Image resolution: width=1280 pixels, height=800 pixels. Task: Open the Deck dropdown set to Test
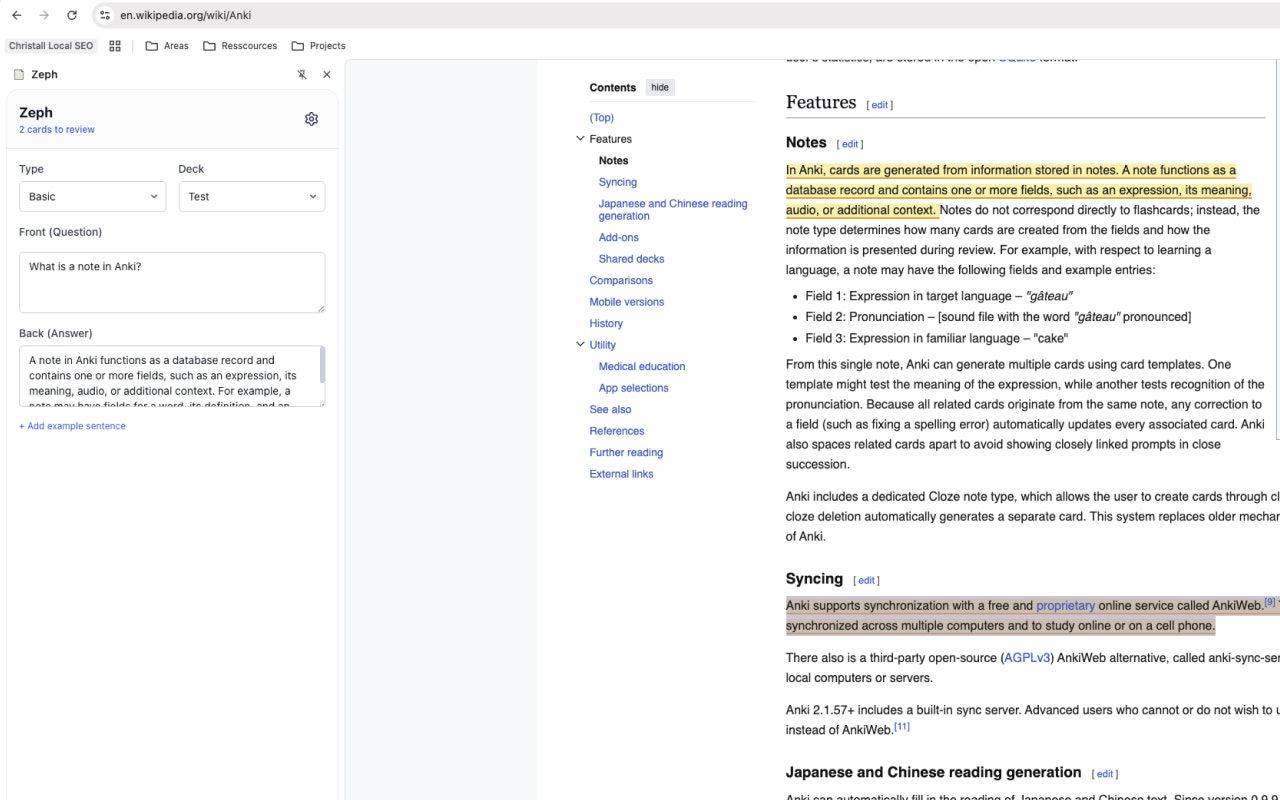click(252, 197)
